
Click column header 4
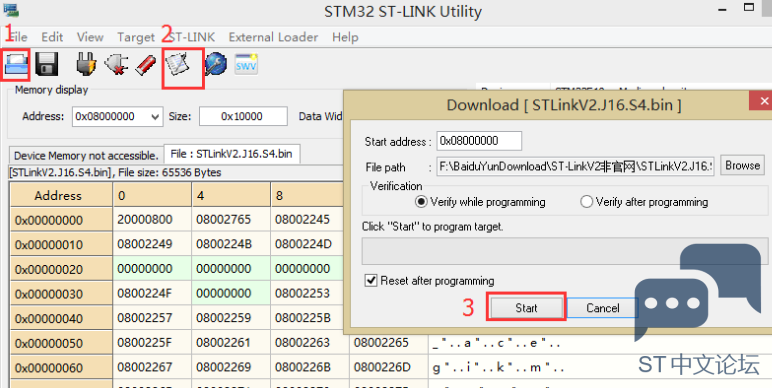pyautogui.click(x=231, y=195)
